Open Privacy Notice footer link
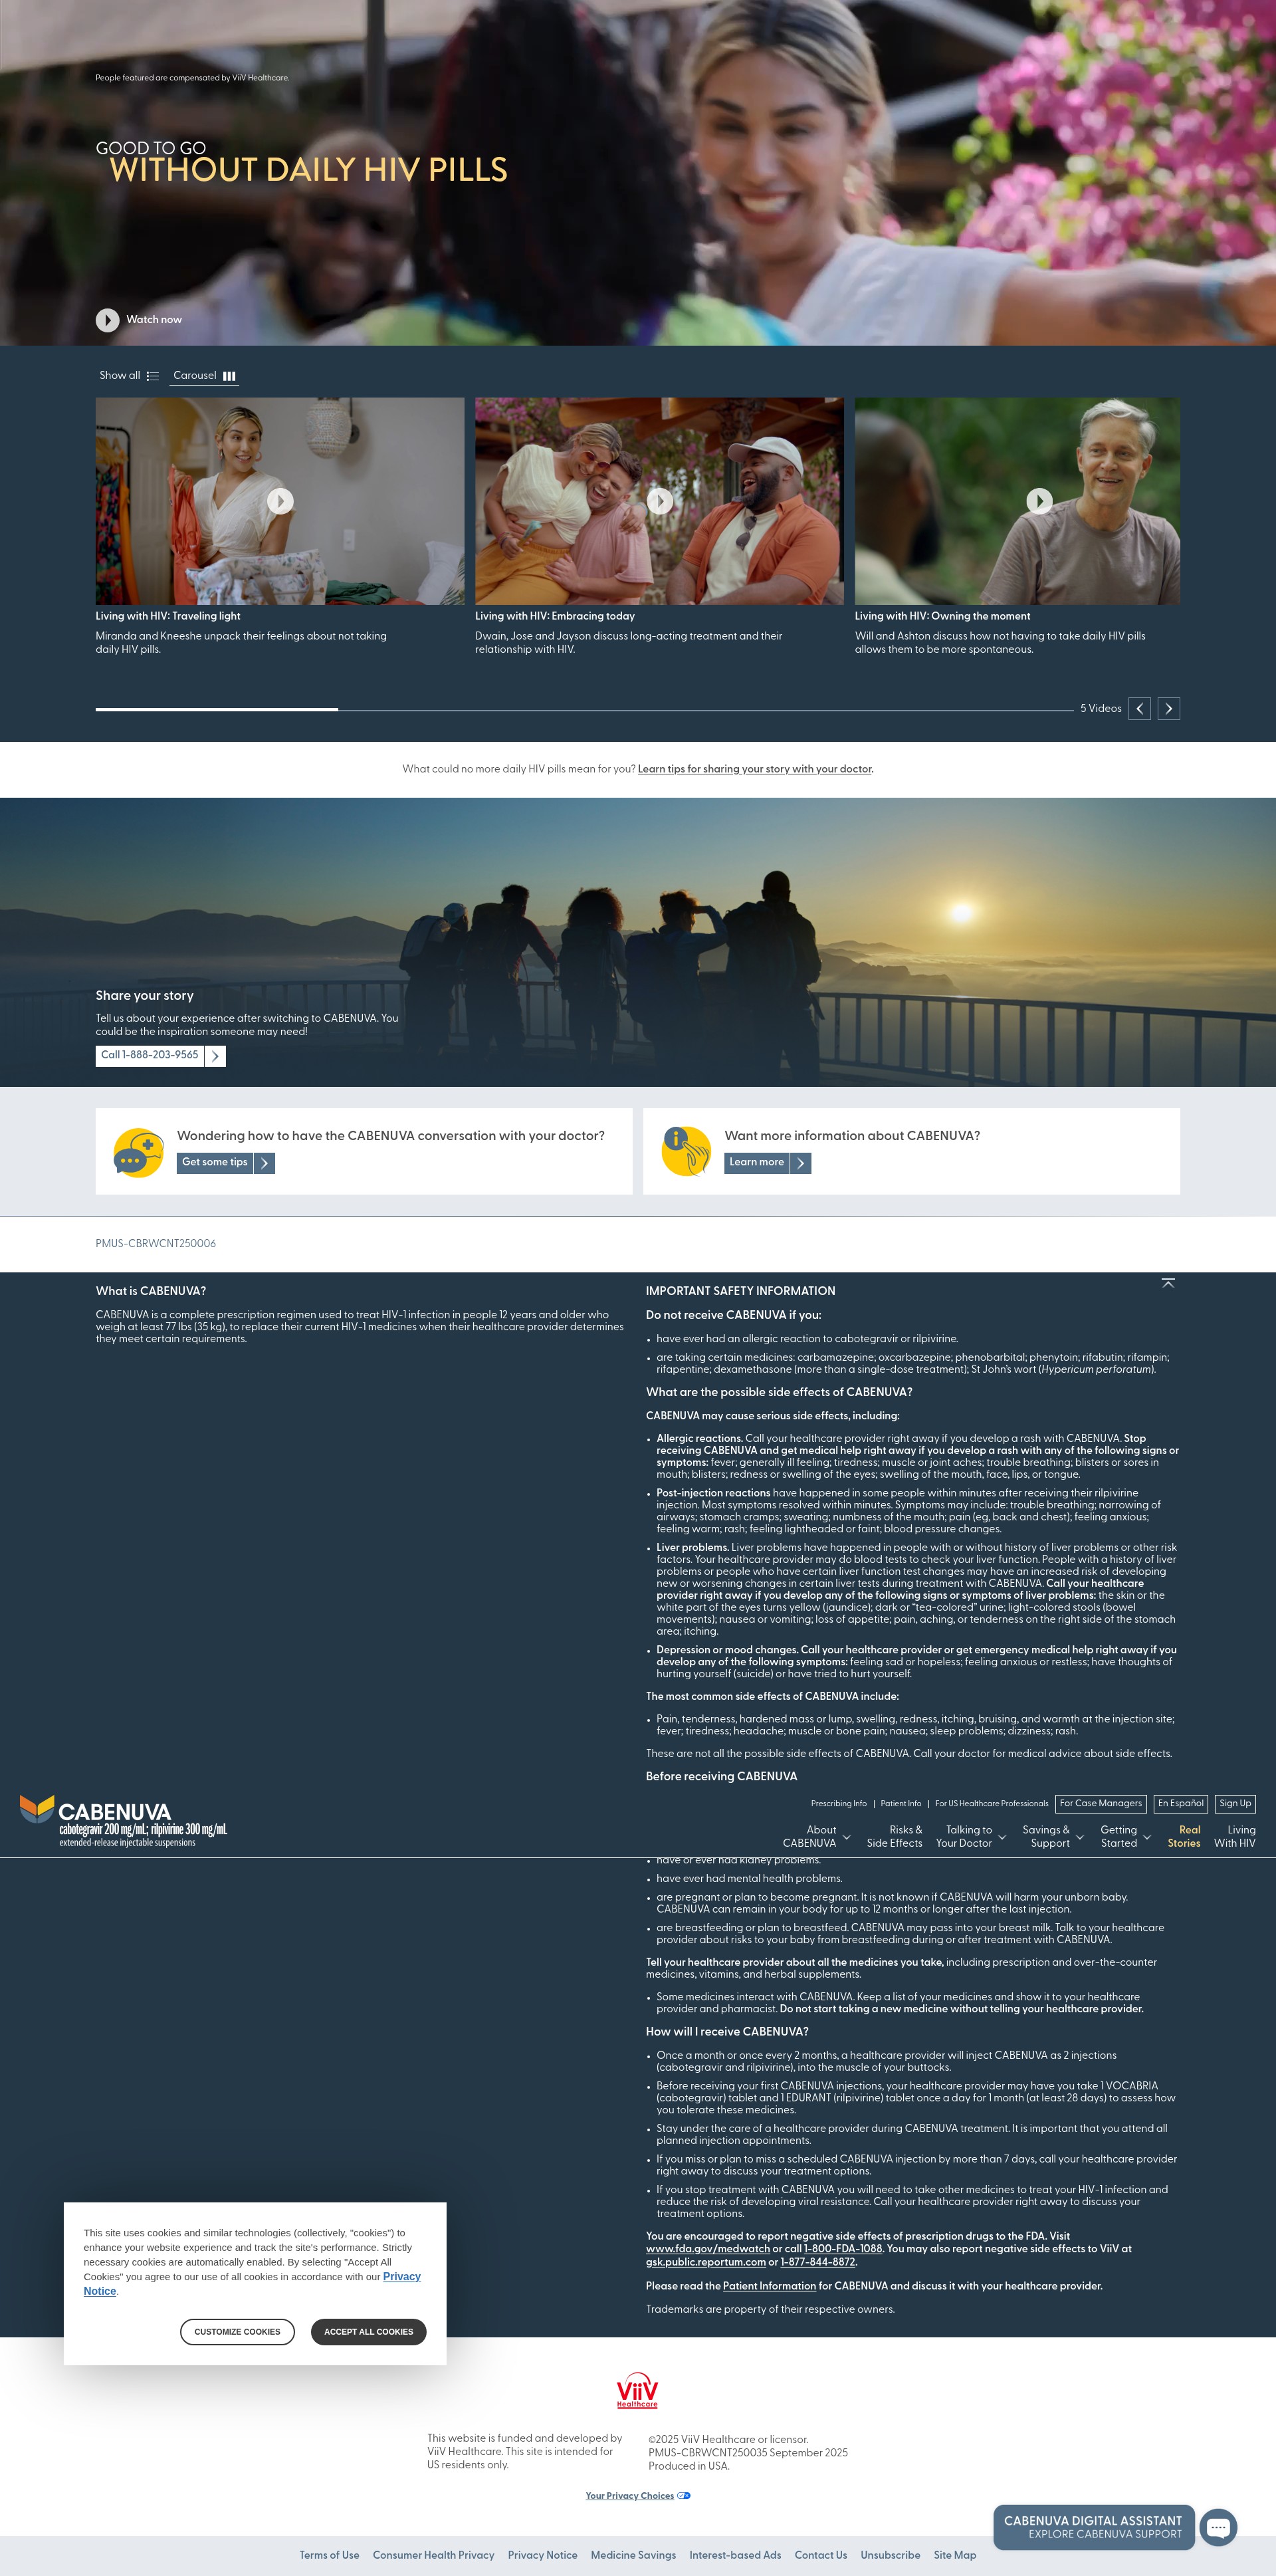This screenshot has height=2576, width=1276. pos(542,2555)
